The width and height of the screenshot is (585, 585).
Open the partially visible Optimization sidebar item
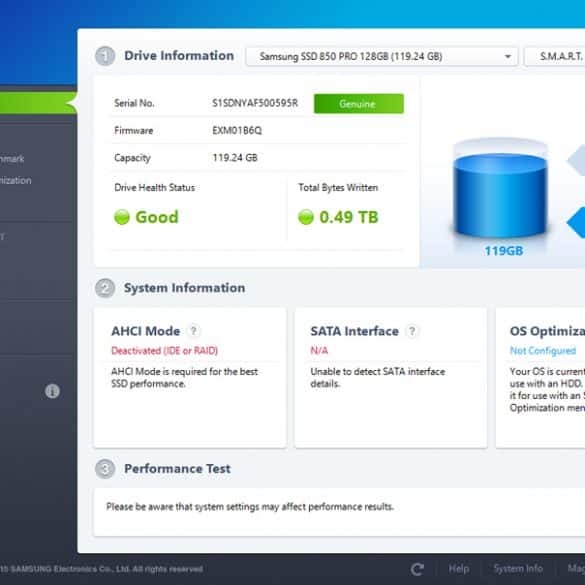coord(15,181)
